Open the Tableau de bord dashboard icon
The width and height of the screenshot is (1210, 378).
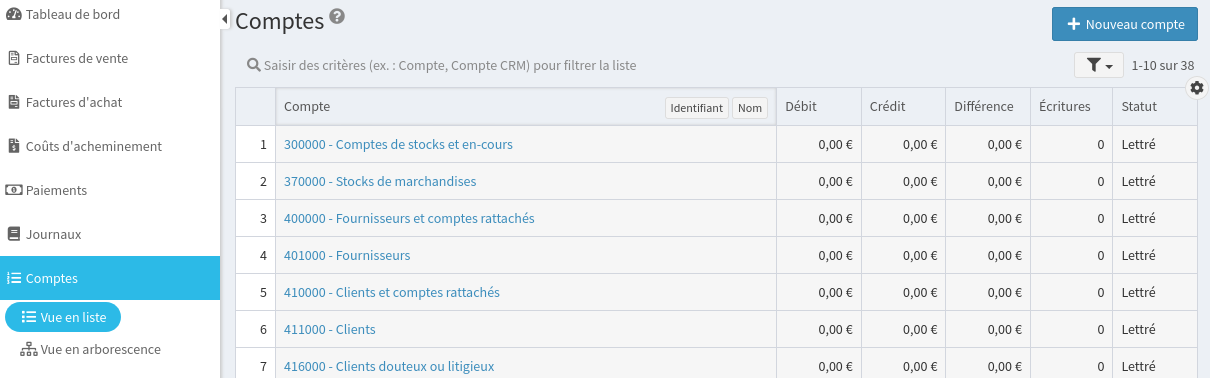tap(14, 14)
